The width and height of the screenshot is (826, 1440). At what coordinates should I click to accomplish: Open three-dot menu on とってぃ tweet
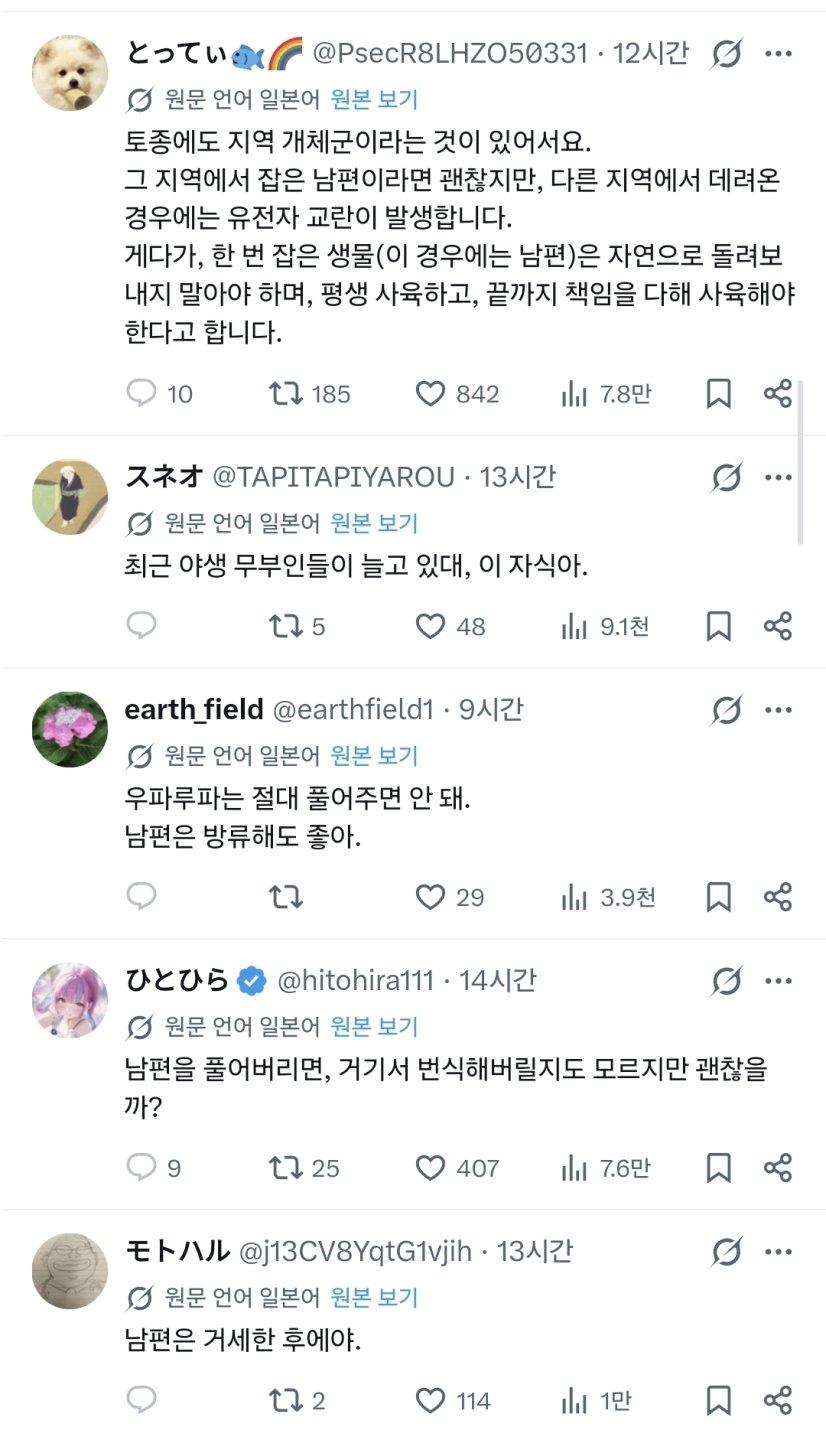pyautogui.click(x=778, y=54)
